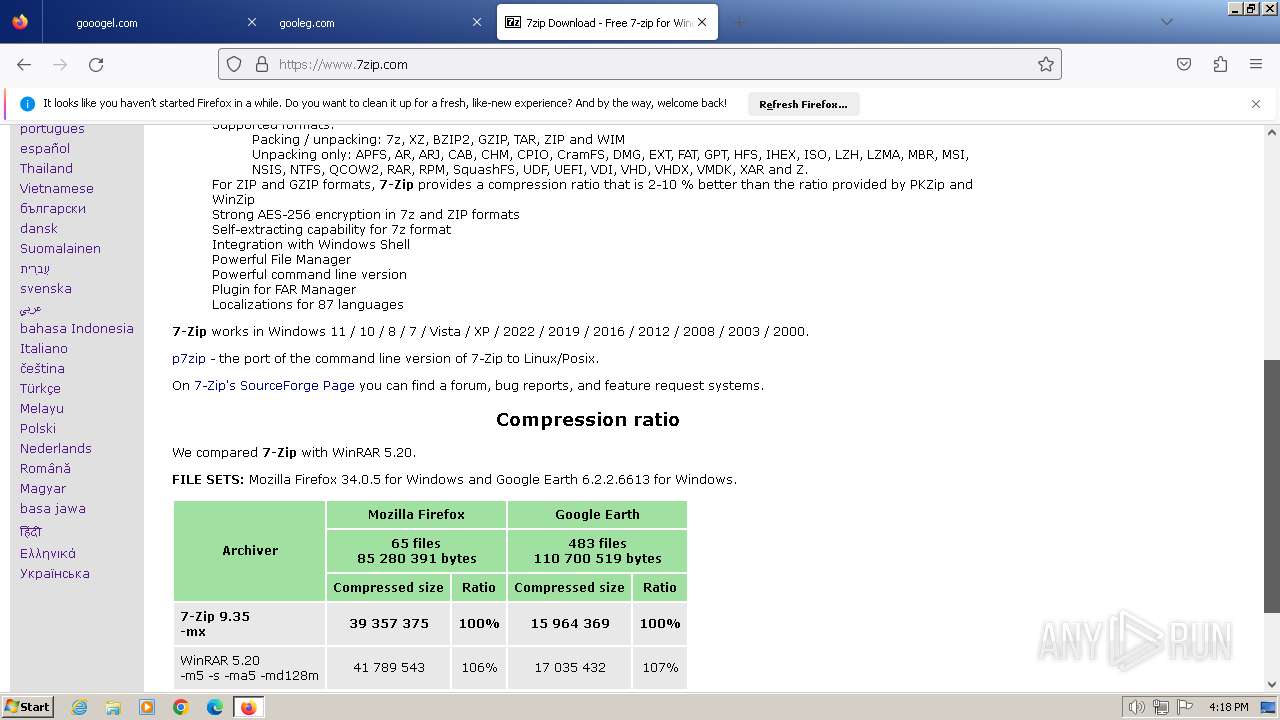Select the Vietnamese language link
Screen dimensions: 1280x720
(x=57, y=188)
